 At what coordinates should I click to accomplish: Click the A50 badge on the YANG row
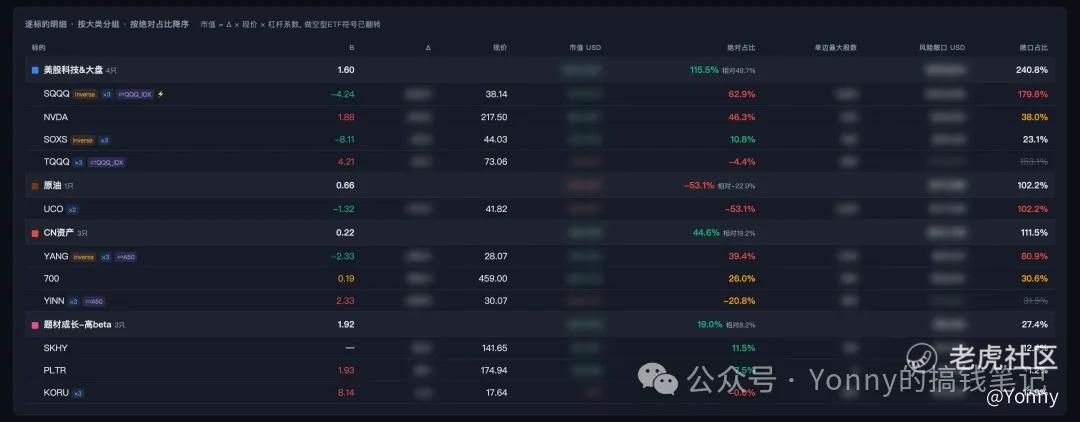point(126,257)
